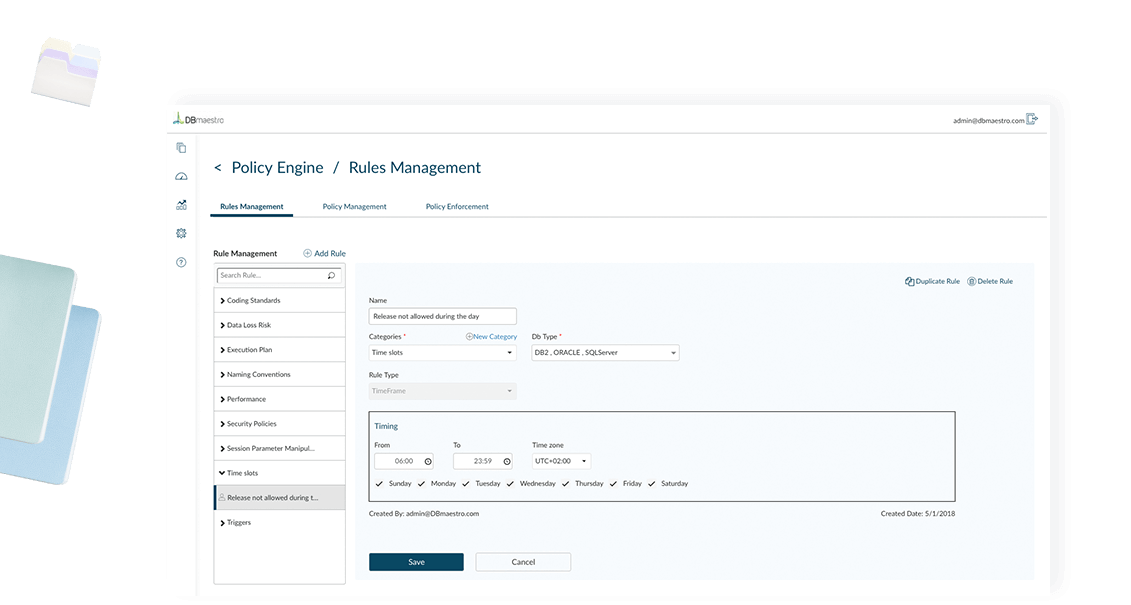Toggle the Tuesday checkbox
Image resolution: width=1131 pixels, height=605 pixels.
(x=466, y=484)
